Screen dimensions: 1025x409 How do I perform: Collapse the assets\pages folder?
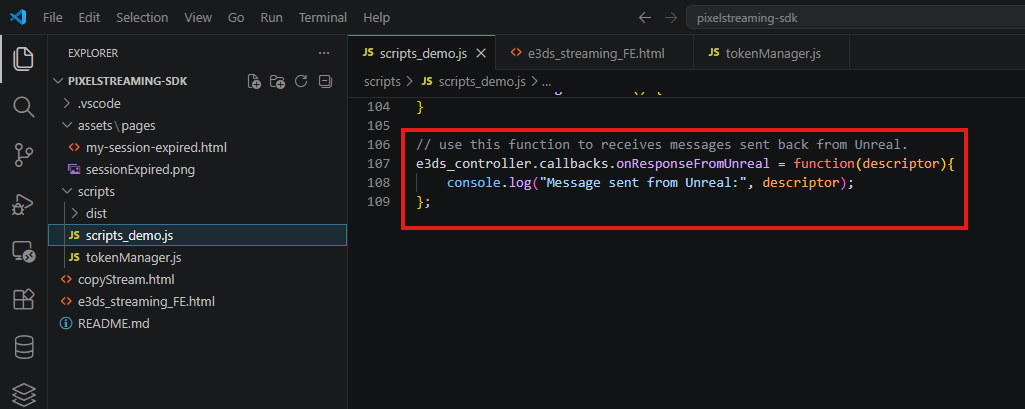click(197, 125)
